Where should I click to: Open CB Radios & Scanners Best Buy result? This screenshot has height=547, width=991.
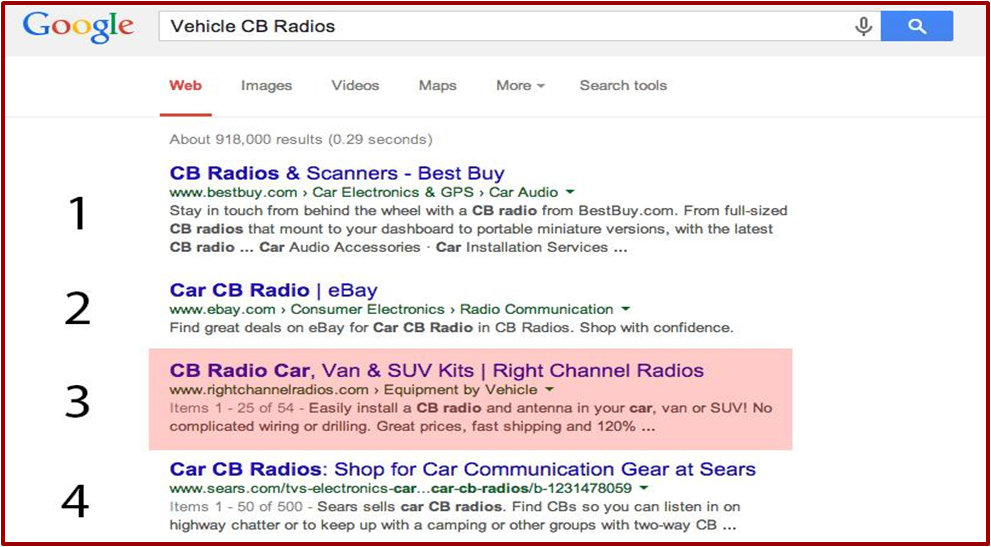[337, 173]
